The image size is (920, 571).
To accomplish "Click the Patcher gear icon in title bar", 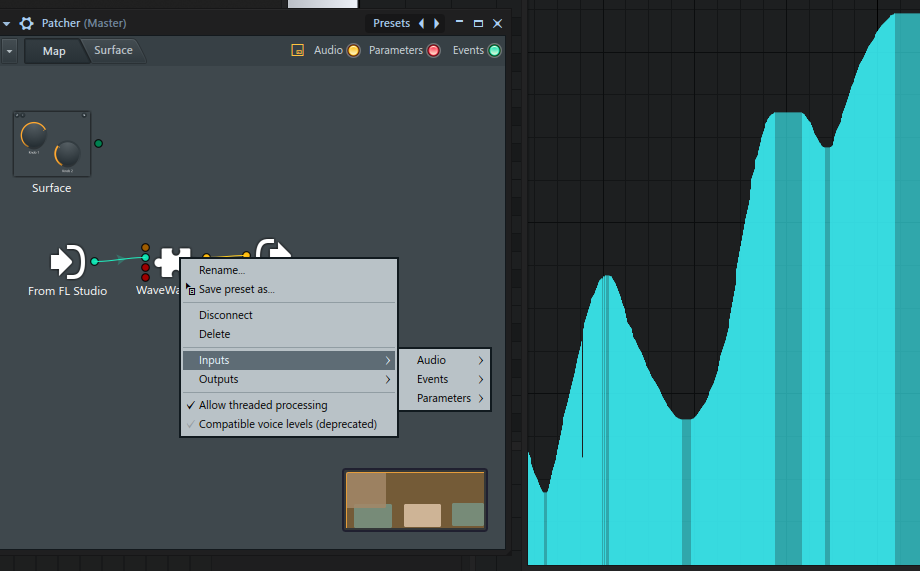I will [27, 23].
